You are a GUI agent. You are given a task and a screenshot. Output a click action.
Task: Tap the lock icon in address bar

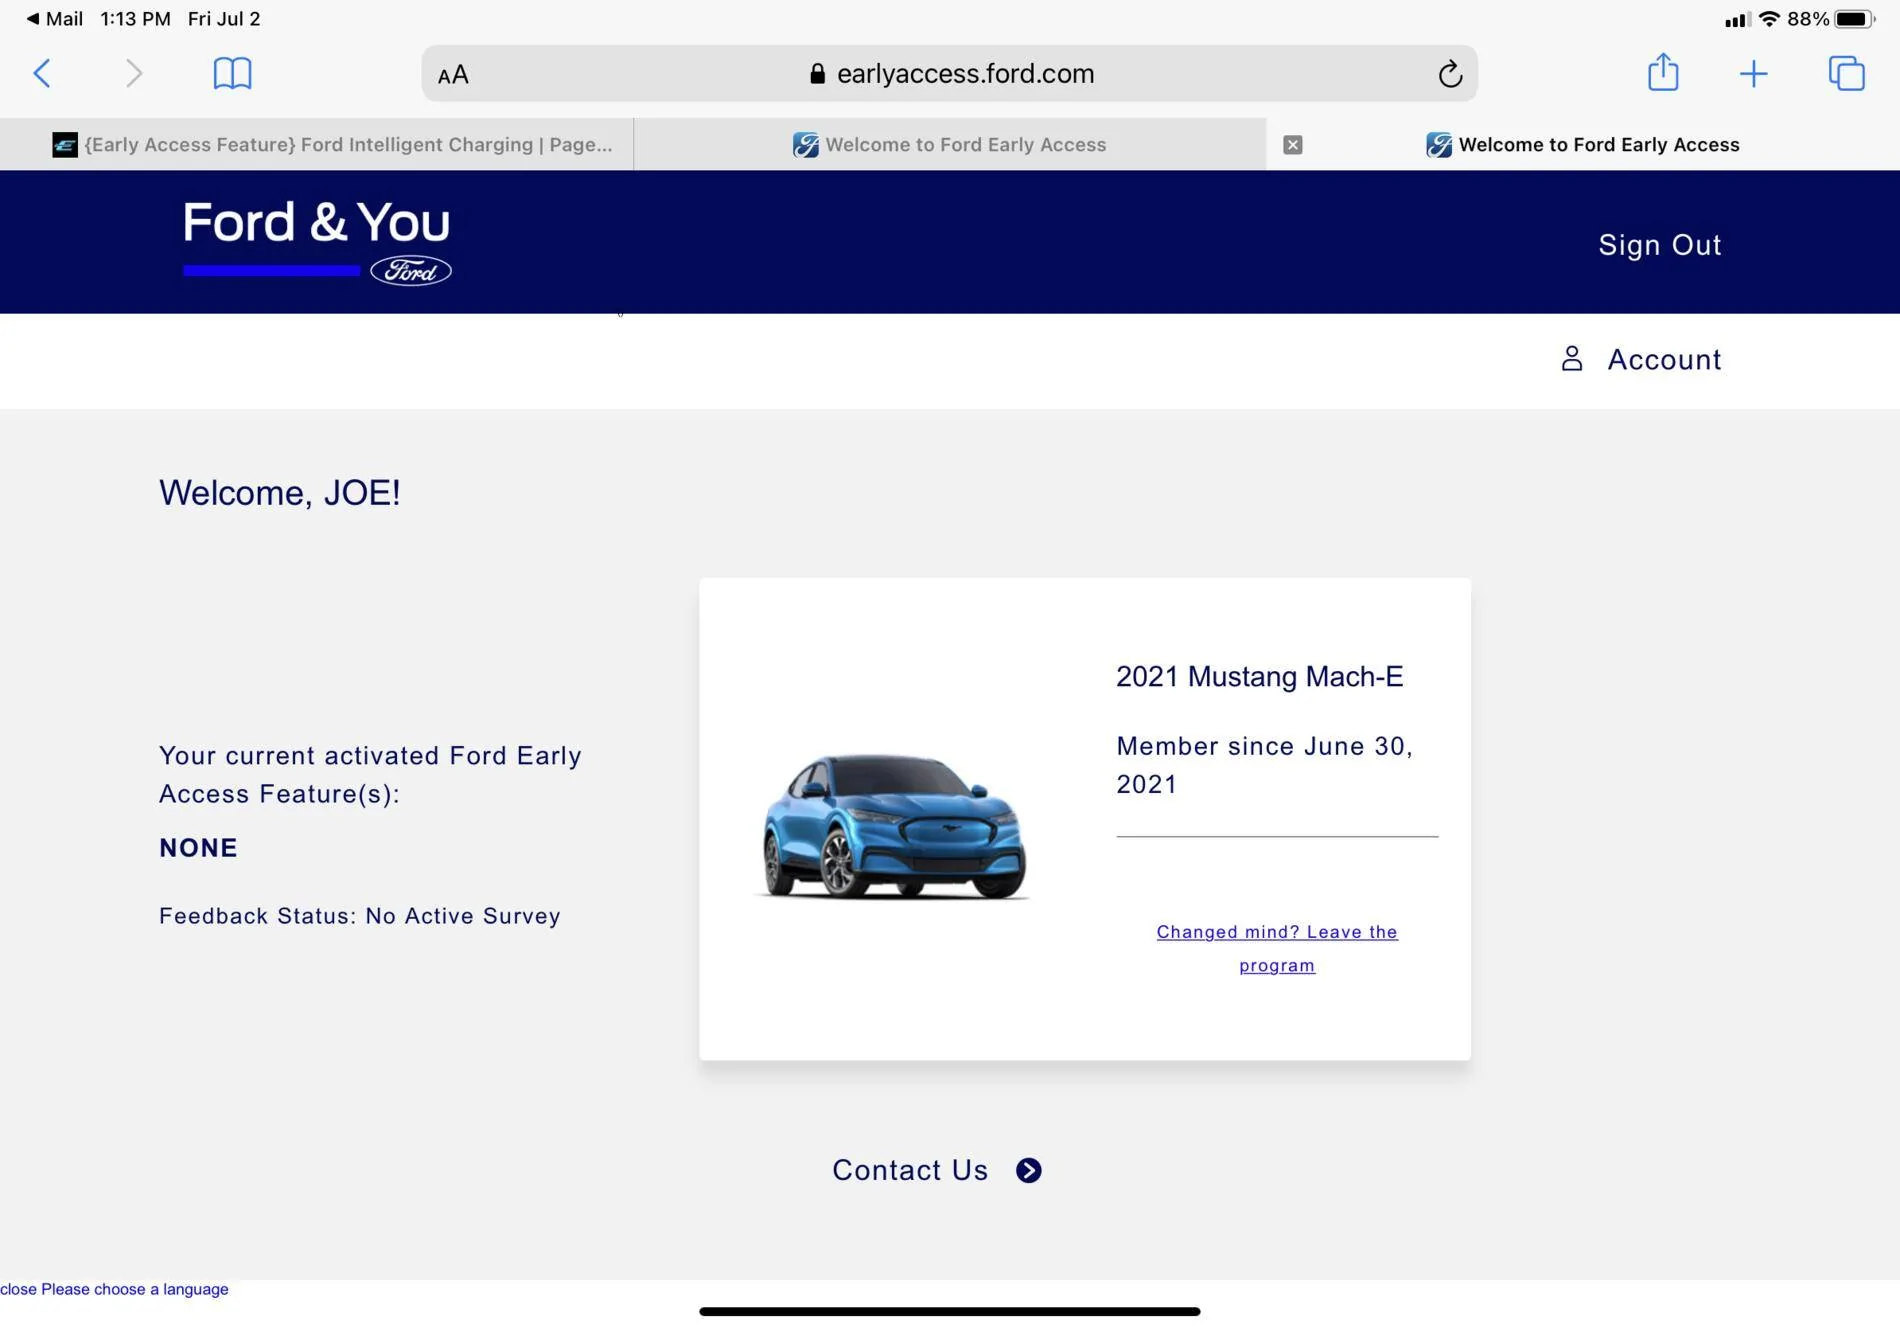click(817, 73)
